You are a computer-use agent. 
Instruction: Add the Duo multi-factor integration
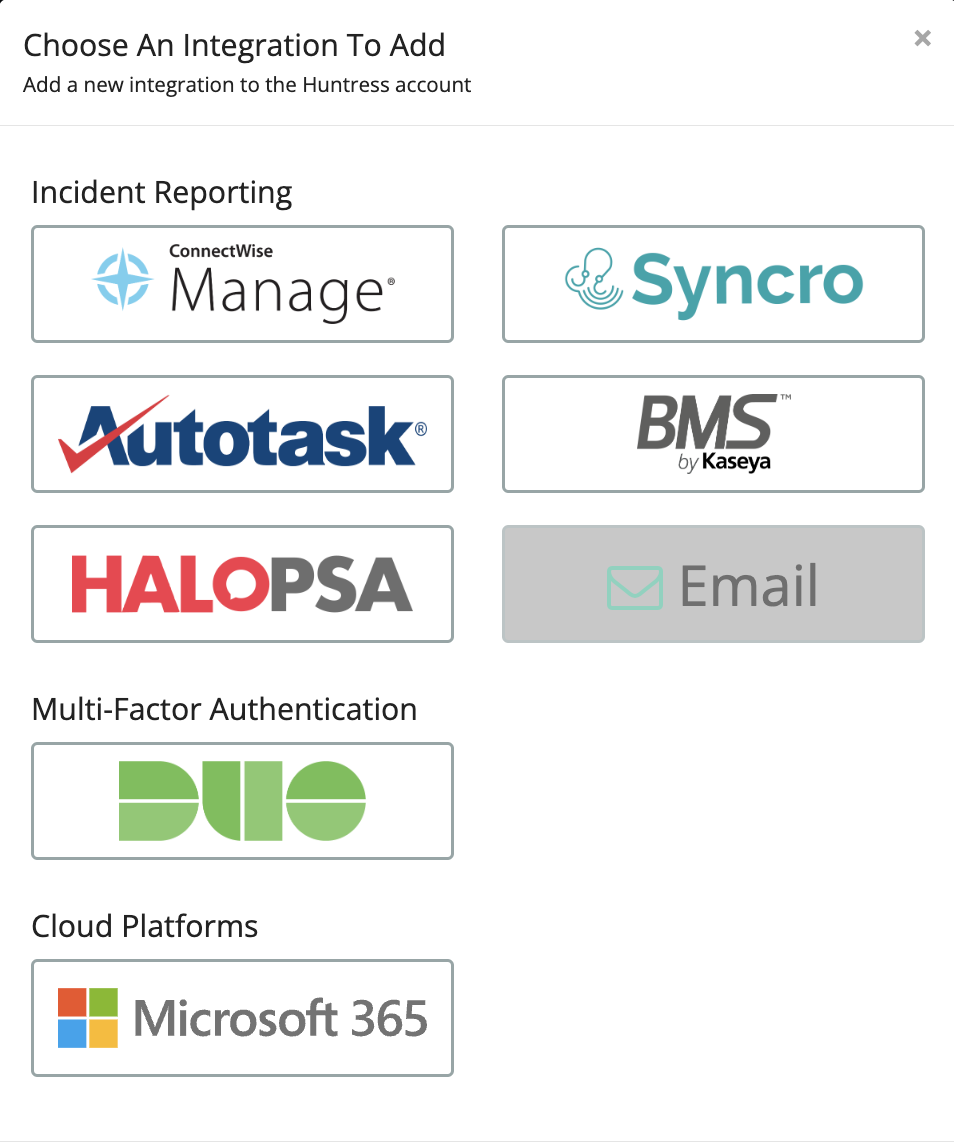click(242, 801)
